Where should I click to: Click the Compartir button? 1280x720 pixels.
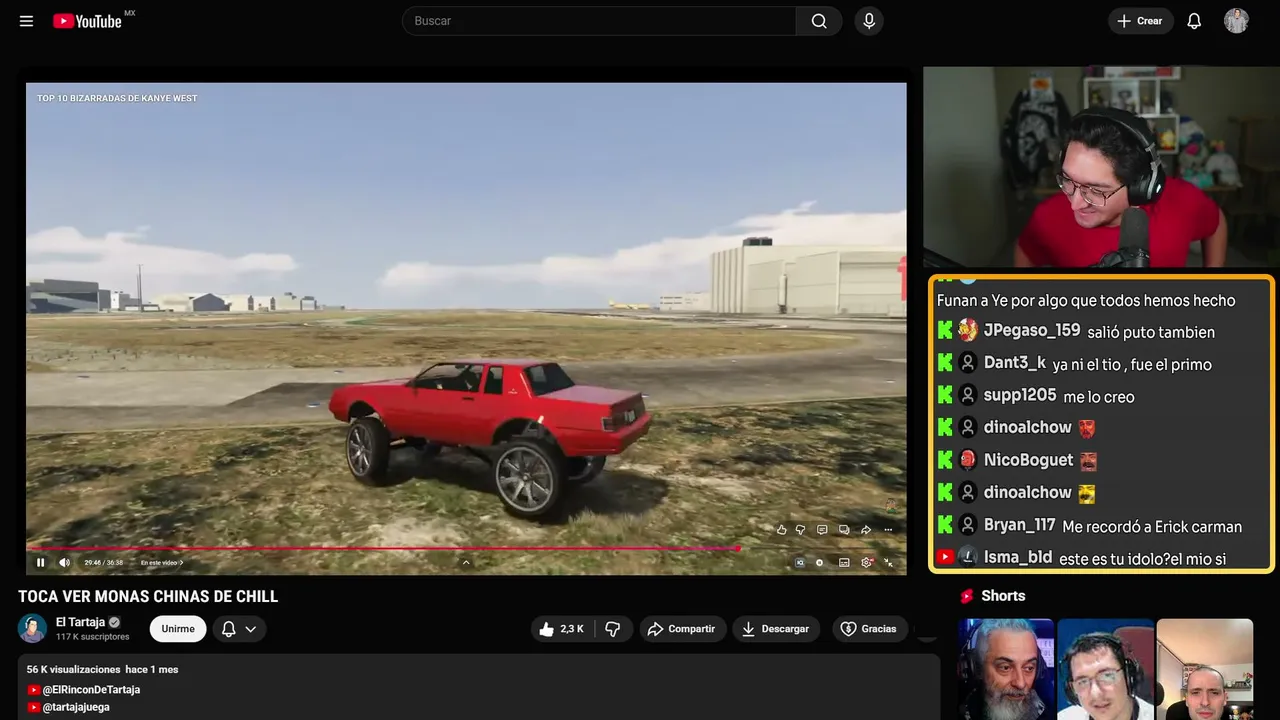[683, 629]
